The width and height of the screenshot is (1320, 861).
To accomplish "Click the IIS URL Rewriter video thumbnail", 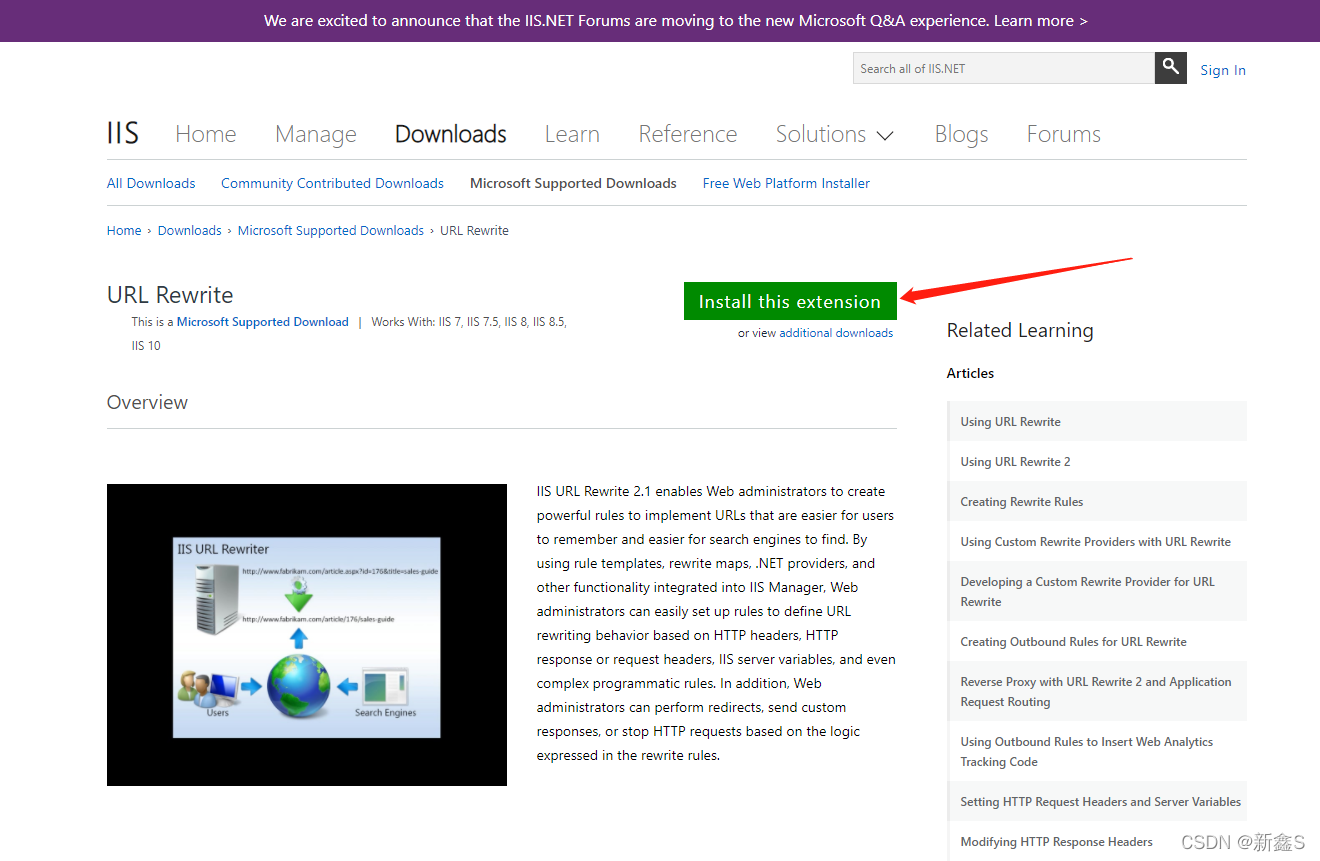I will 307,635.
